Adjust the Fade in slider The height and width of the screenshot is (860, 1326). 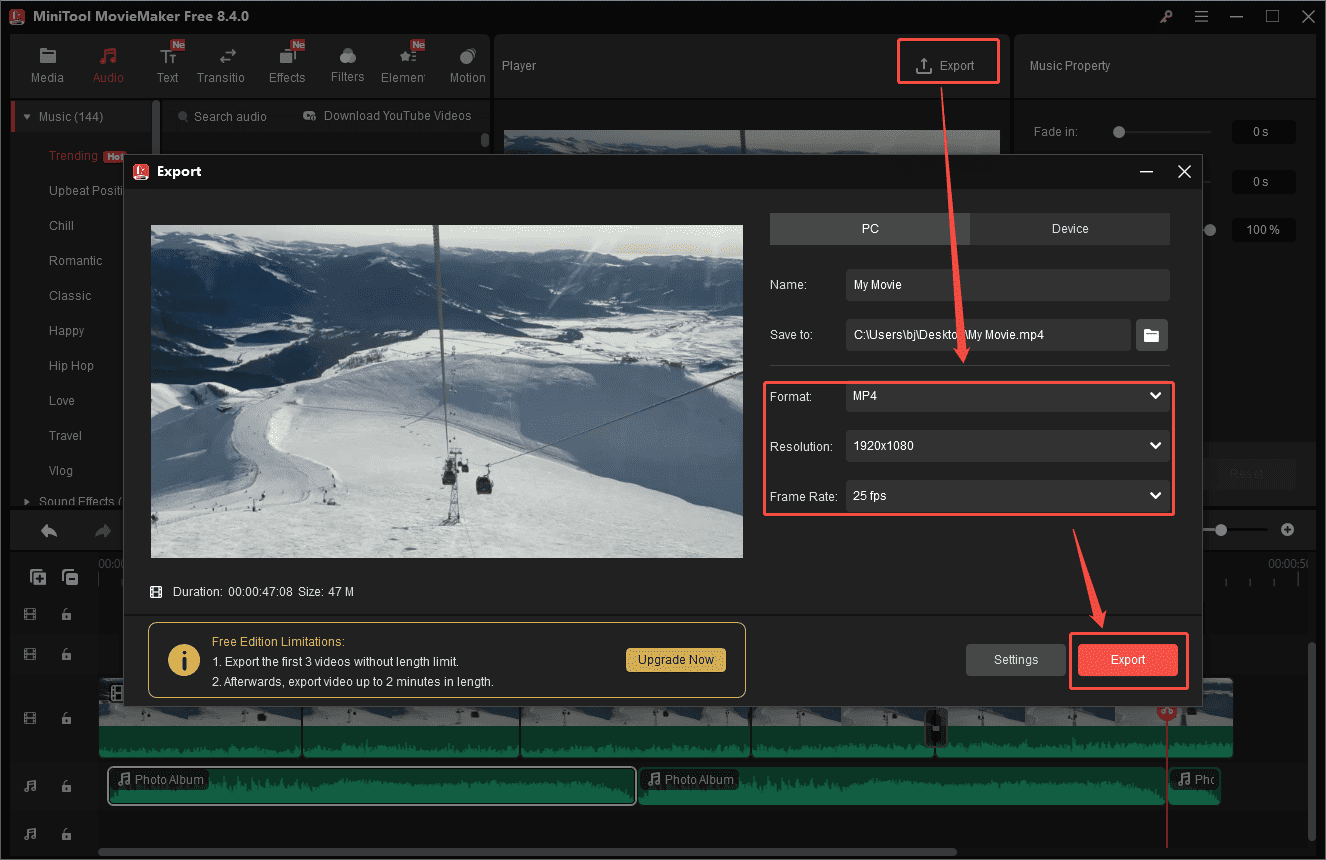(x=1119, y=131)
